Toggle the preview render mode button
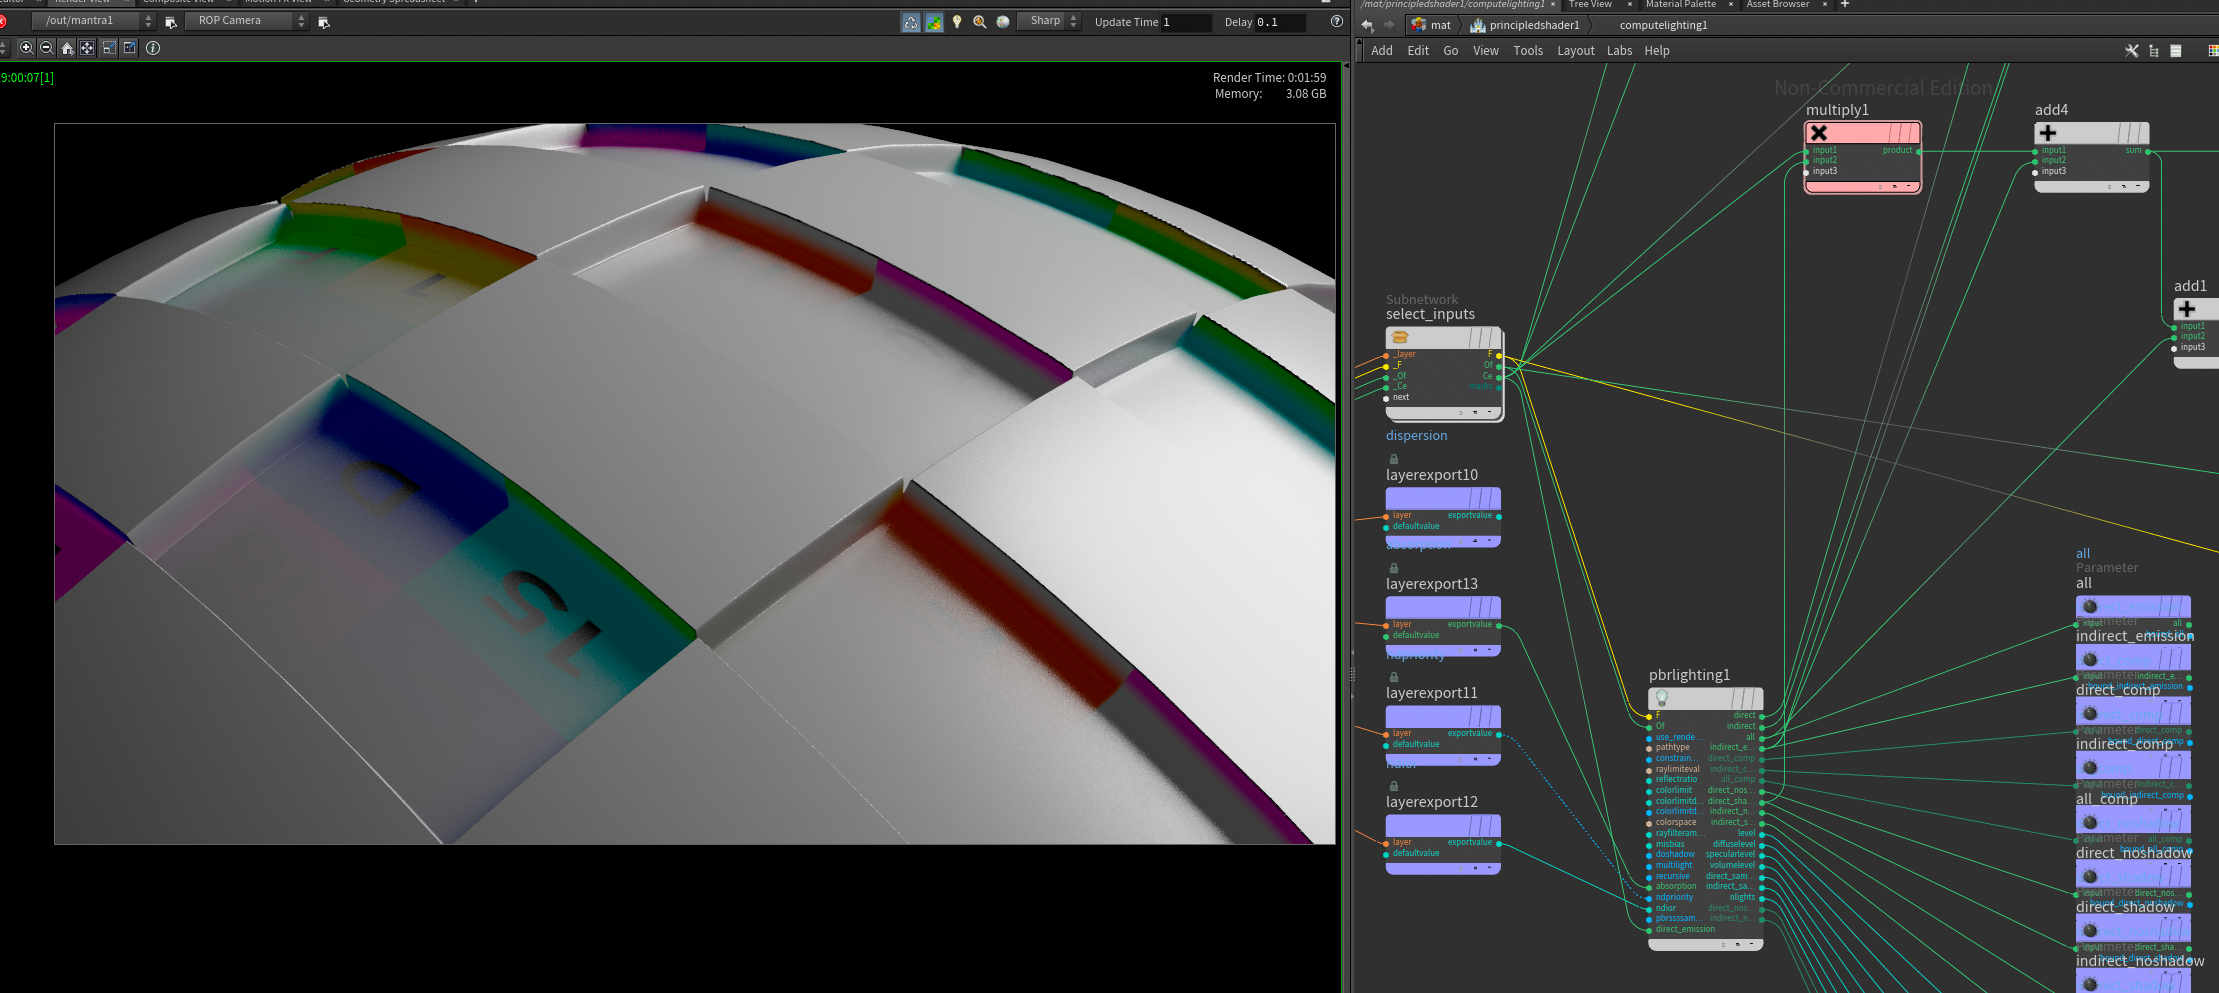This screenshot has height=993, width=2219. tap(934, 22)
